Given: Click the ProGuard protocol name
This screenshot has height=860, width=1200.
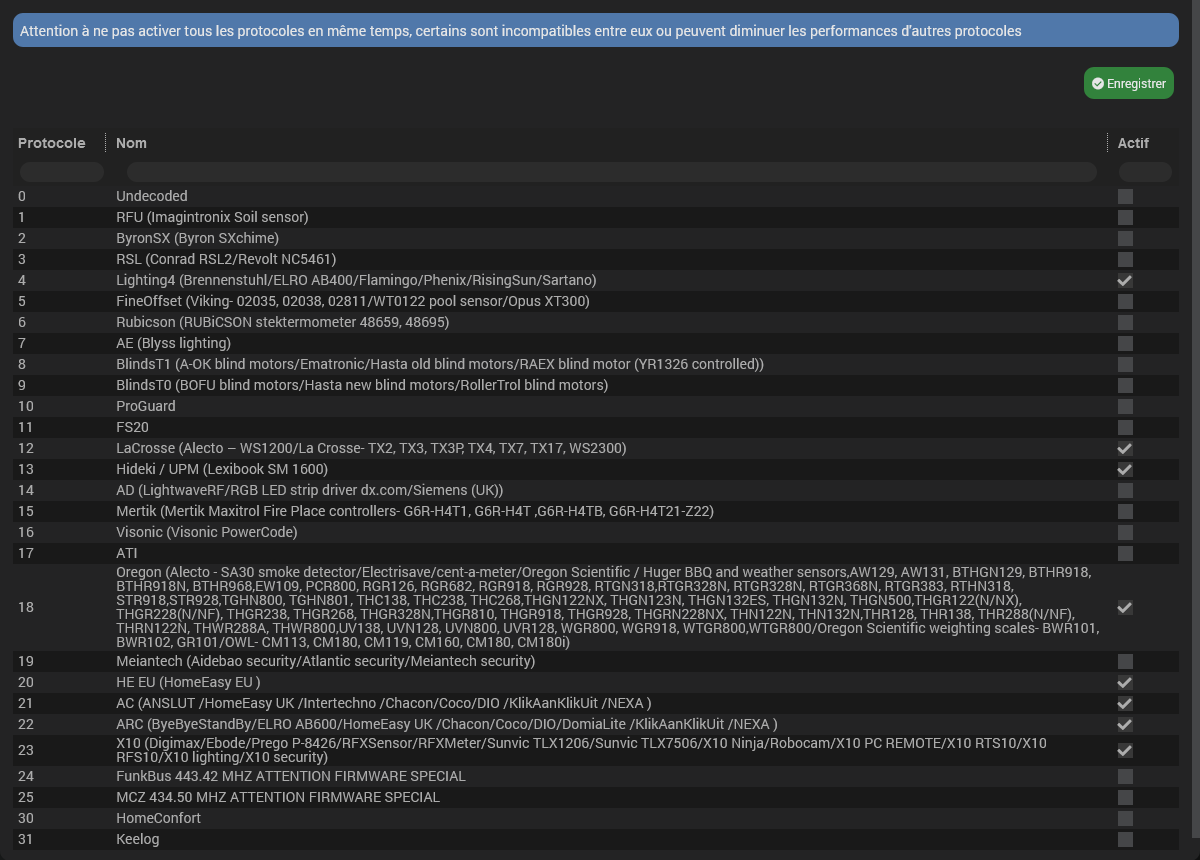Looking at the screenshot, I should tap(146, 406).
